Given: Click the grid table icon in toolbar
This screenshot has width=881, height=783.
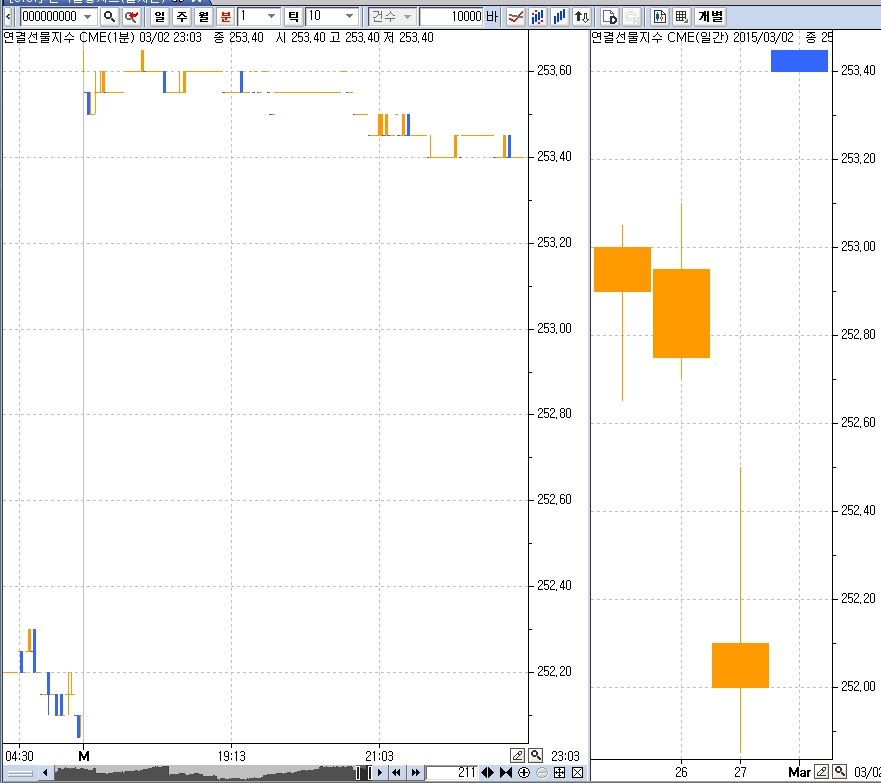Looking at the screenshot, I should coord(681,17).
